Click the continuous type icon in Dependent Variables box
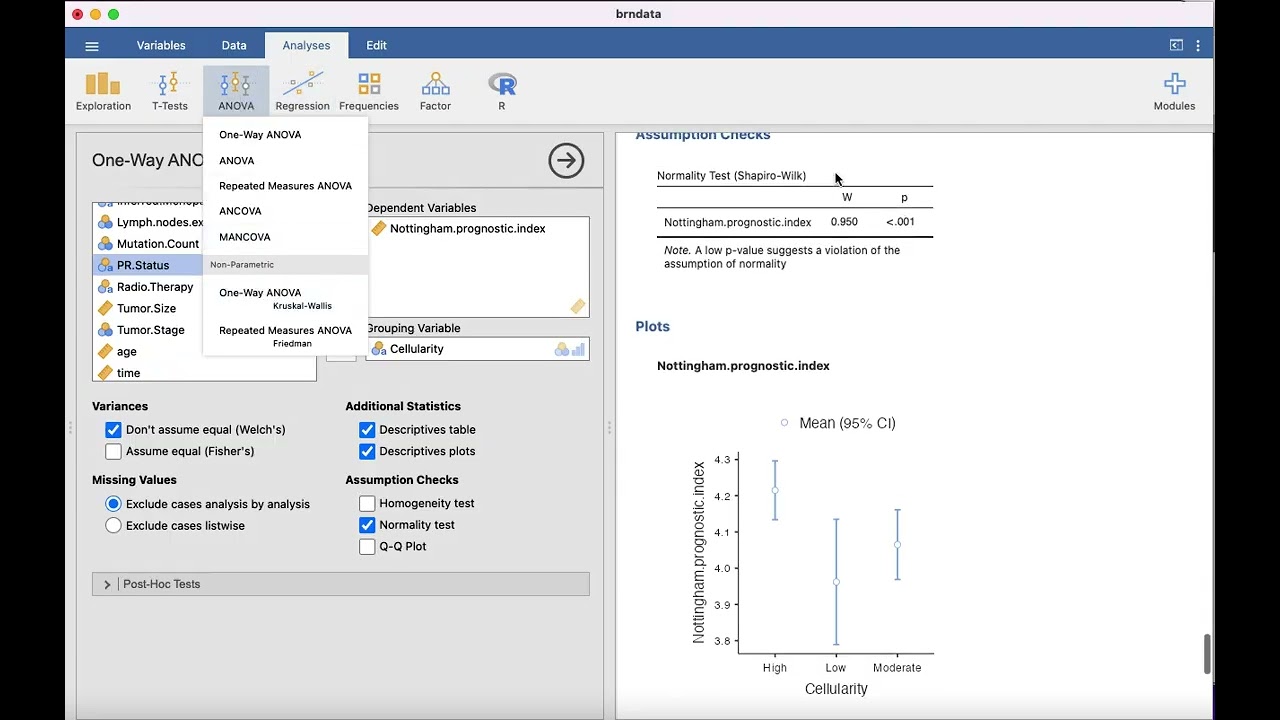The height and width of the screenshot is (720, 1280). click(578, 306)
